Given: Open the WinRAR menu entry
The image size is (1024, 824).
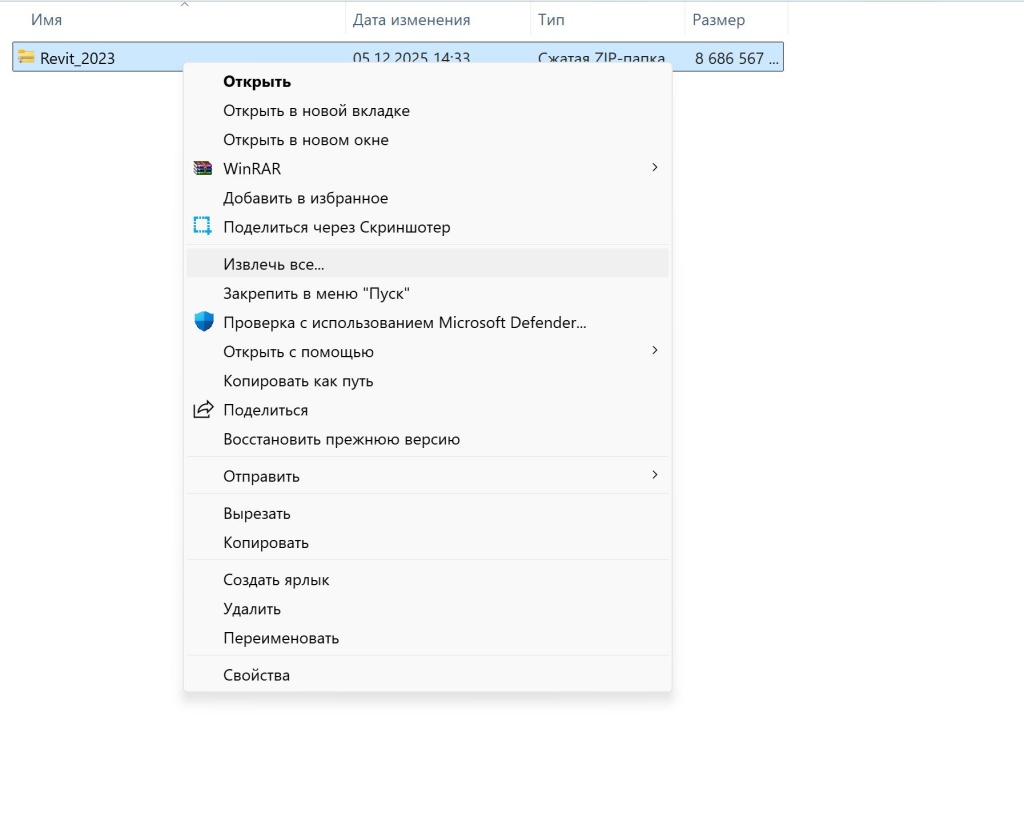Looking at the screenshot, I should click(428, 168).
